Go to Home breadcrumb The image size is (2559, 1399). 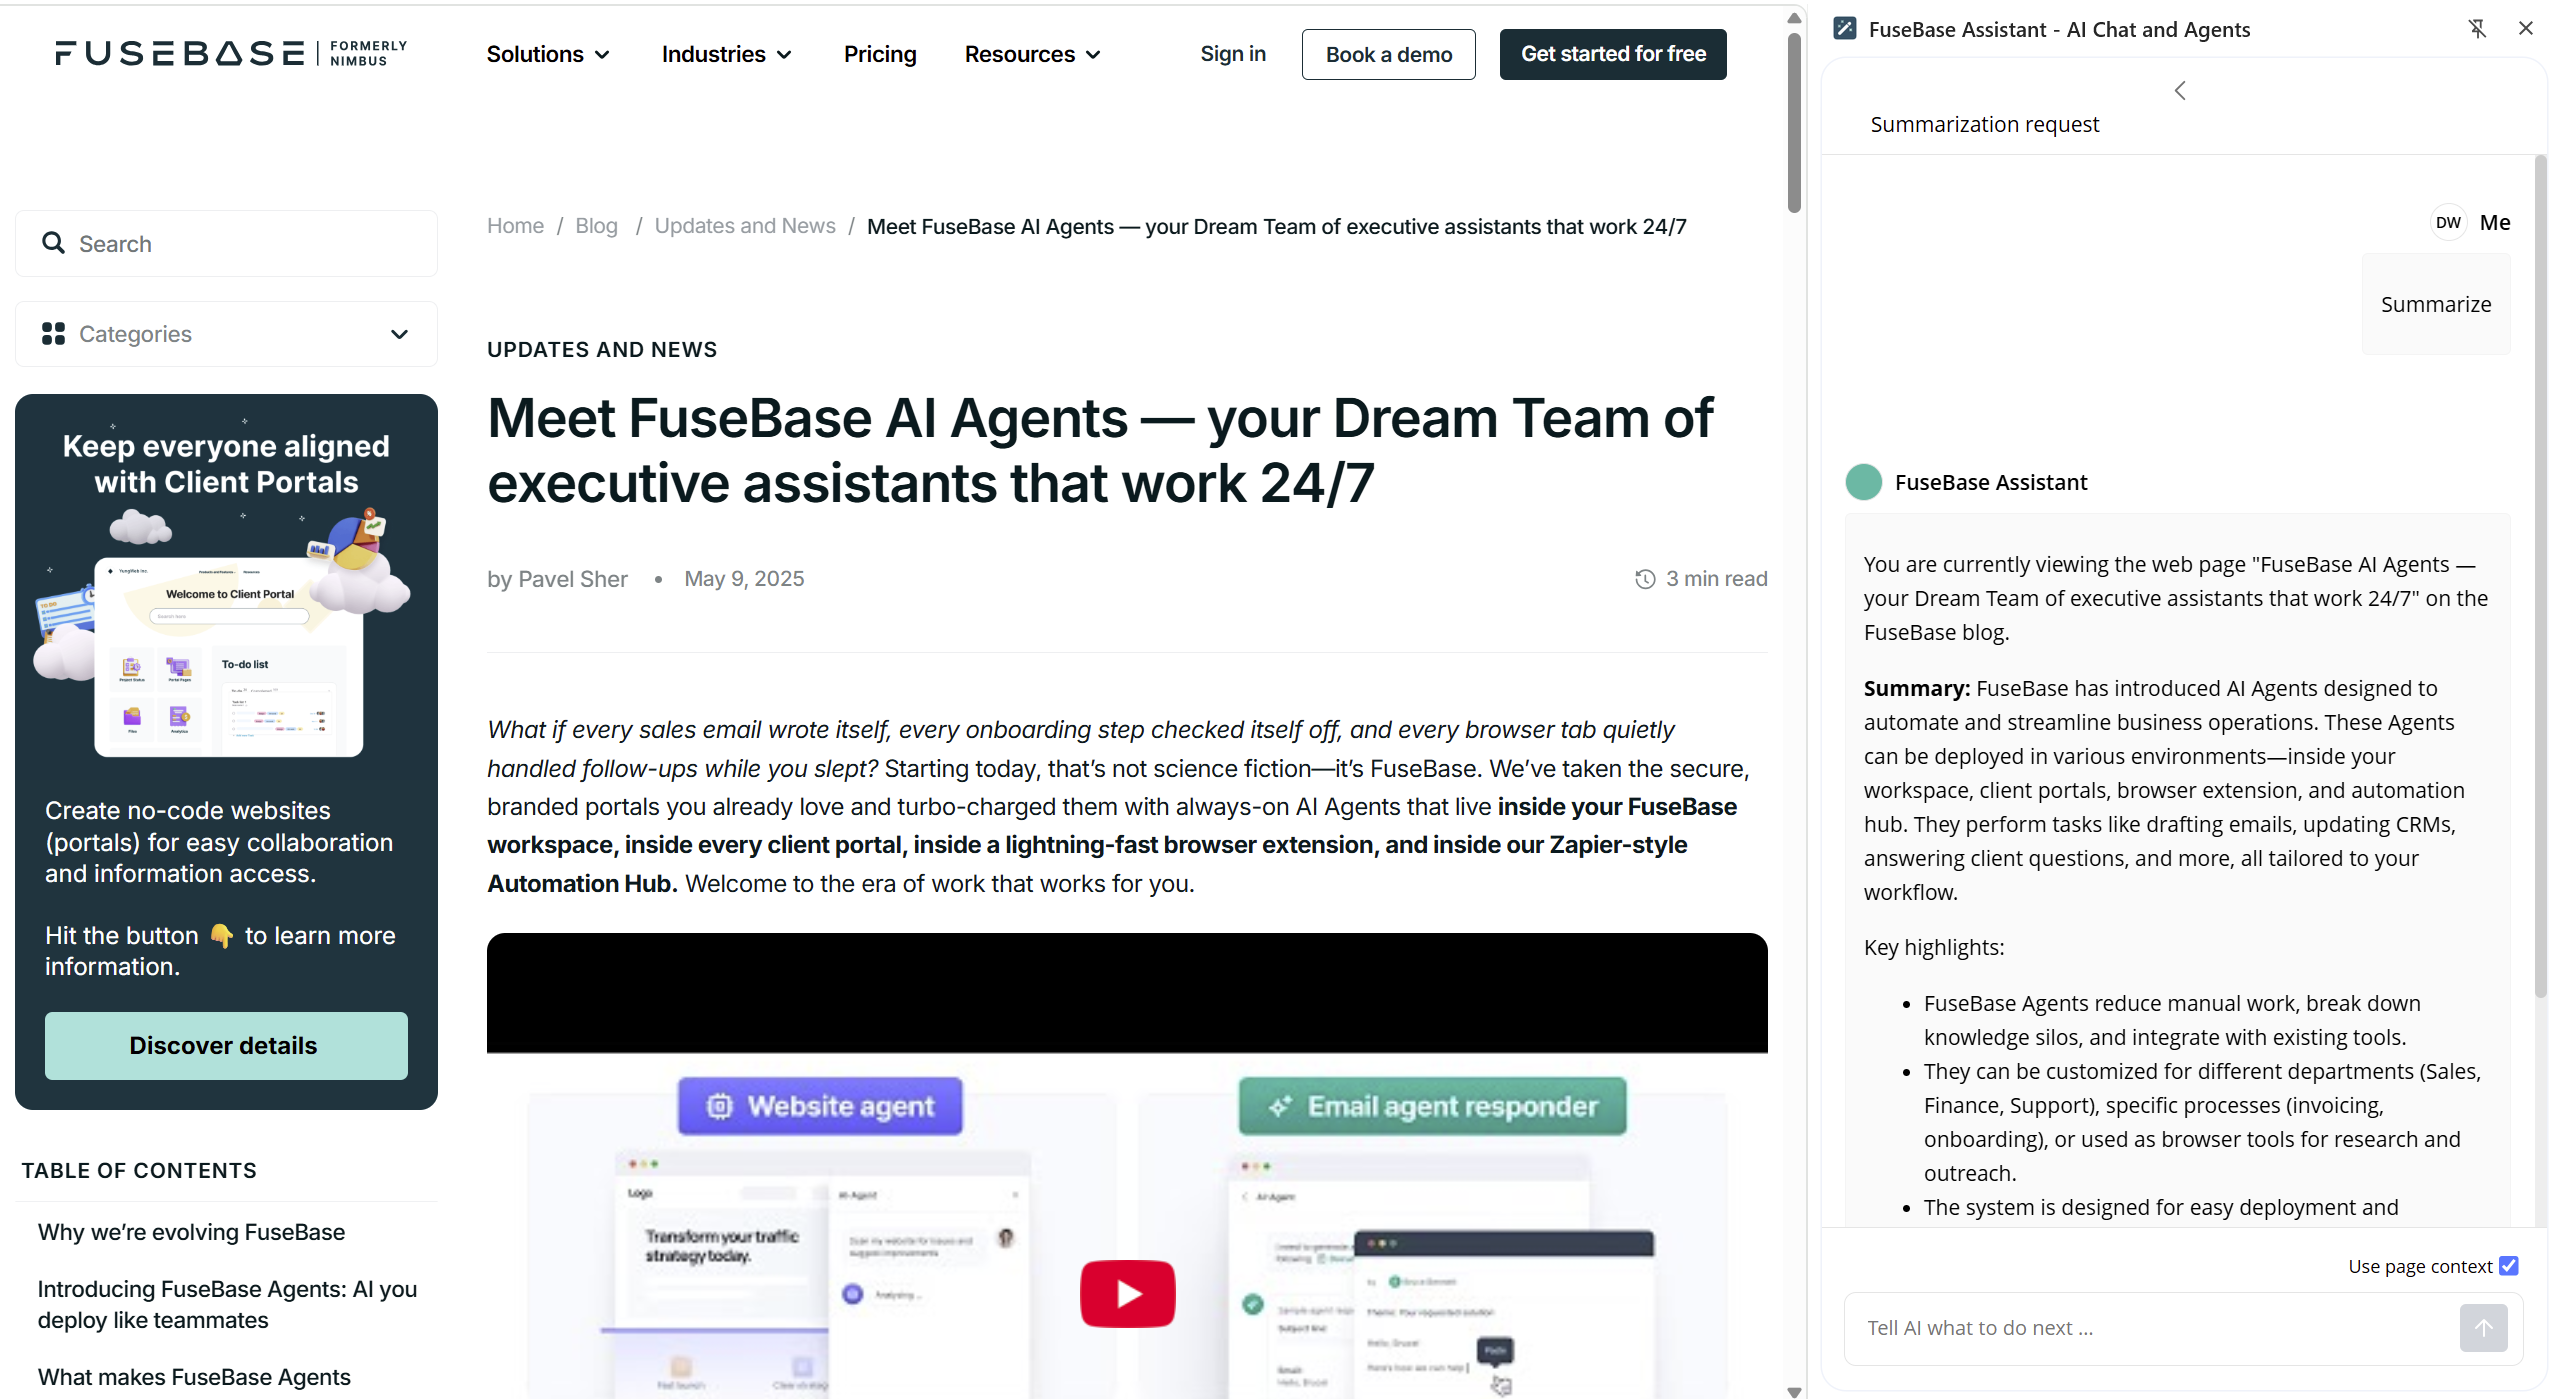click(x=515, y=226)
